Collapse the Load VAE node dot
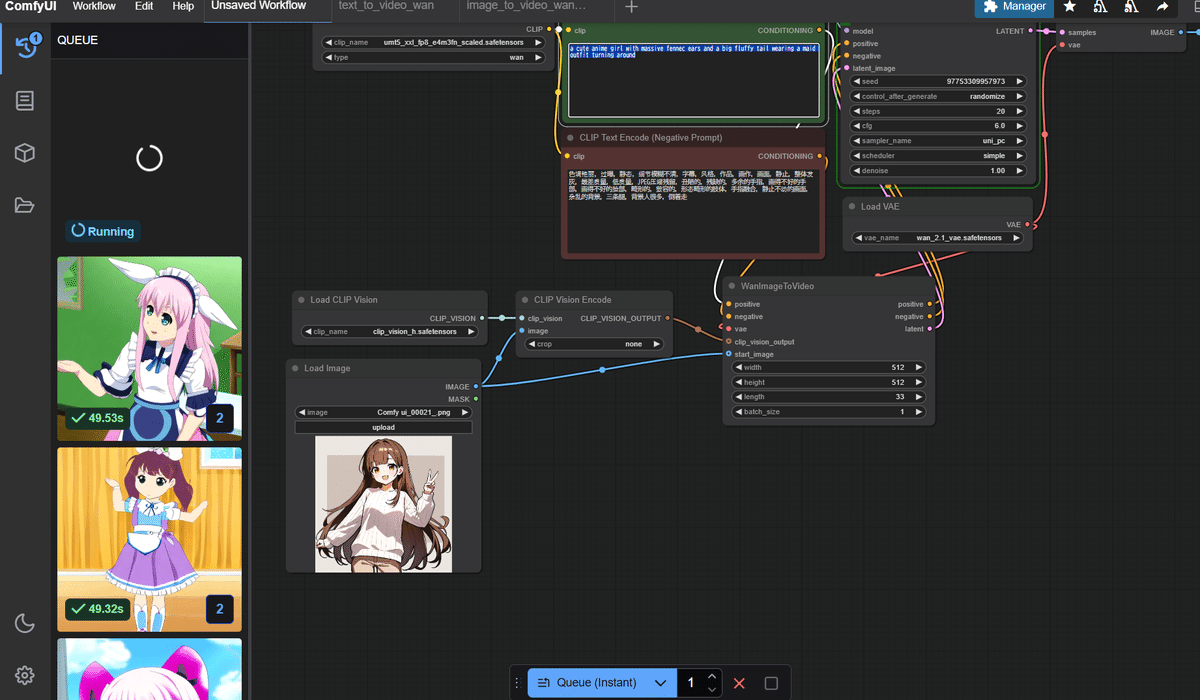 [x=851, y=206]
